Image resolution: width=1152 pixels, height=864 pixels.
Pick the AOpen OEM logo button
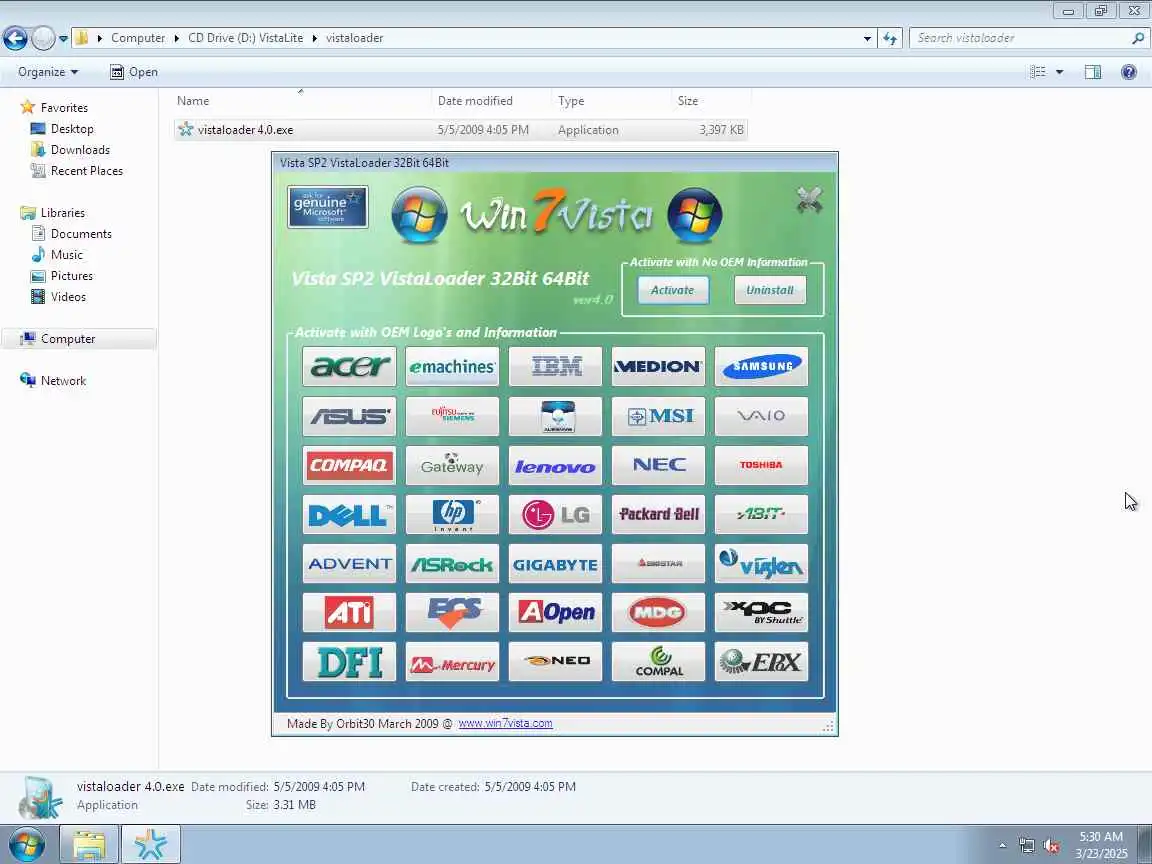point(555,613)
